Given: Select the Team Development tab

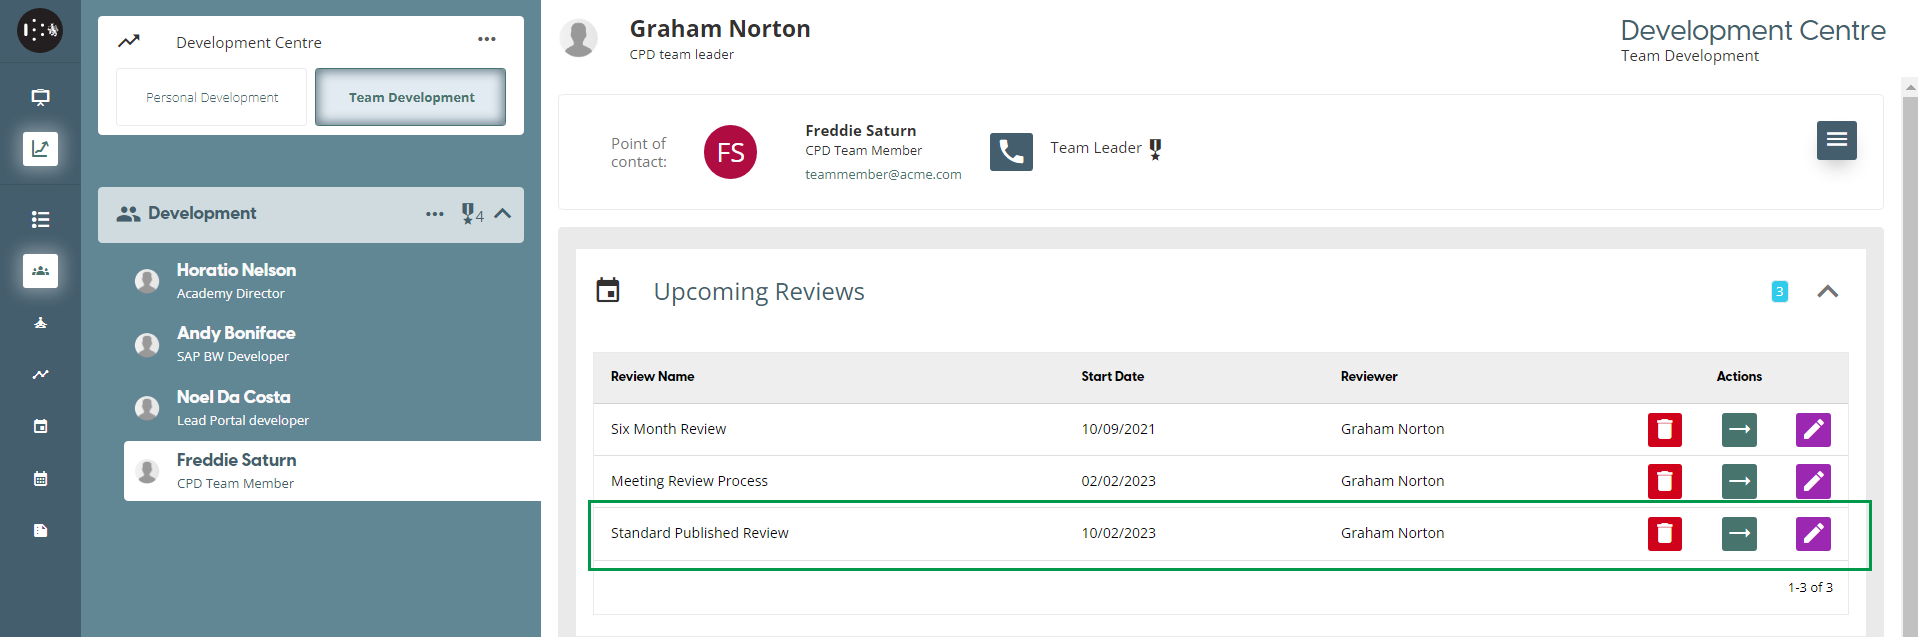Looking at the screenshot, I should point(411,98).
